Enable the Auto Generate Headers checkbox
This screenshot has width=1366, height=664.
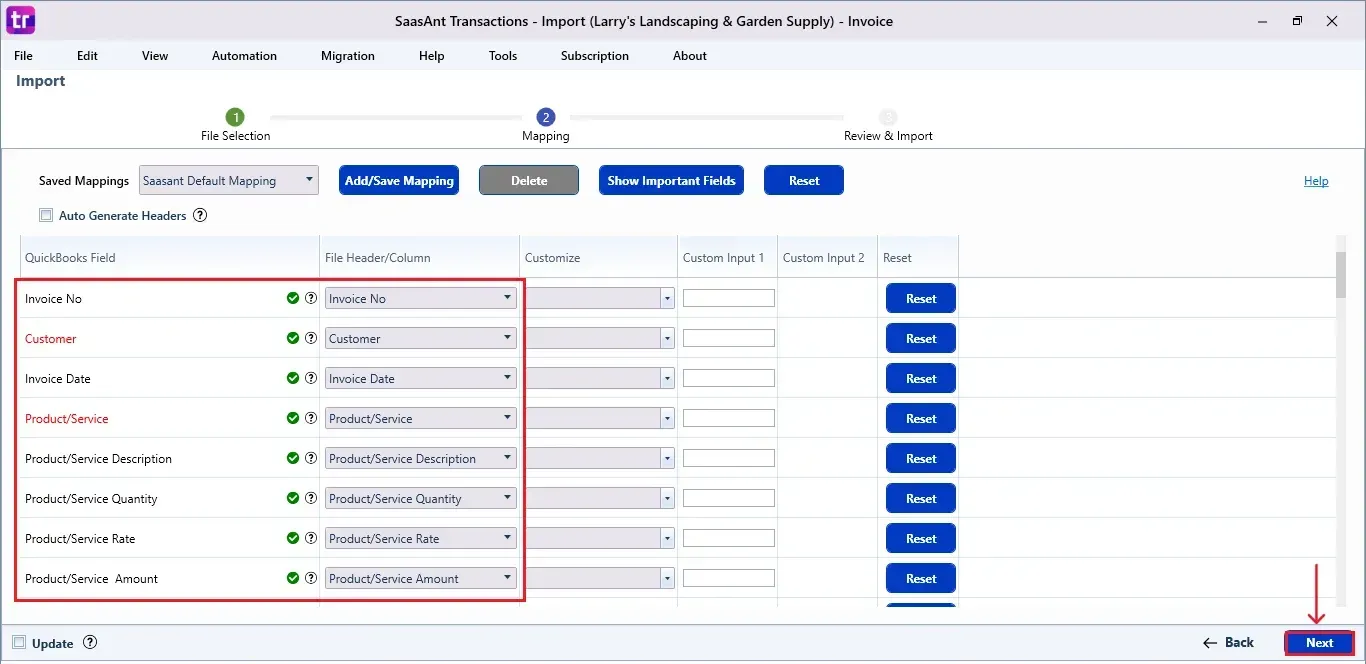pos(46,215)
